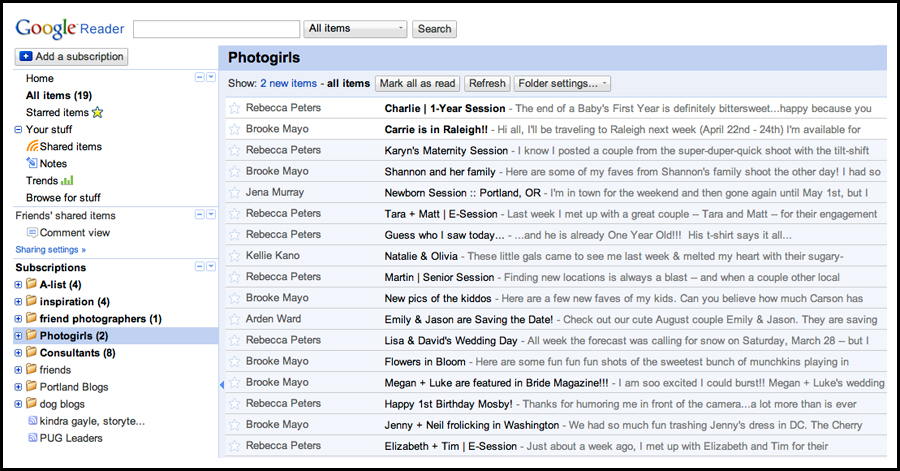
Task: Click in the search text field
Action: pos(216,29)
